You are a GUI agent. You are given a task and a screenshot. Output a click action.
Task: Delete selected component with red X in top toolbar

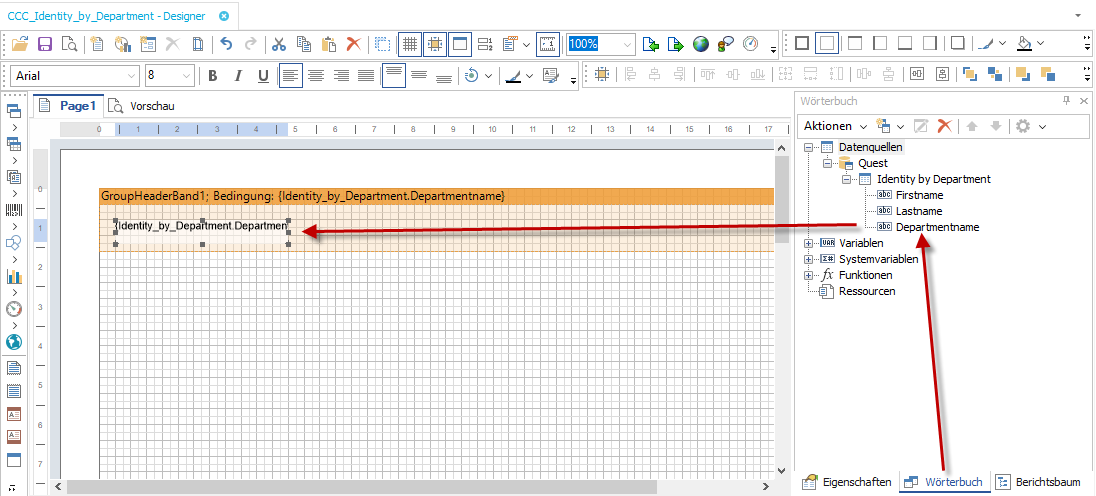pyautogui.click(x=354, y=44)
